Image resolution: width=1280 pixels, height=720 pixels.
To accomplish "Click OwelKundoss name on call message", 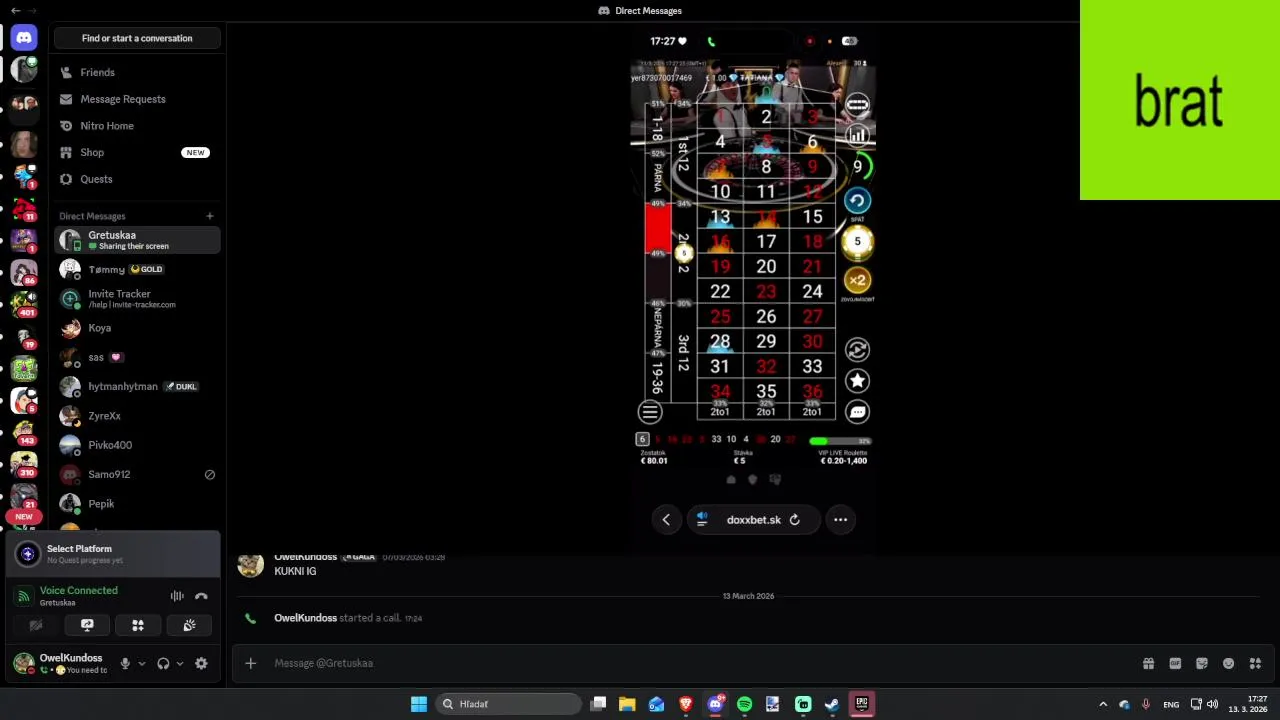I will [x=305, y=618].
